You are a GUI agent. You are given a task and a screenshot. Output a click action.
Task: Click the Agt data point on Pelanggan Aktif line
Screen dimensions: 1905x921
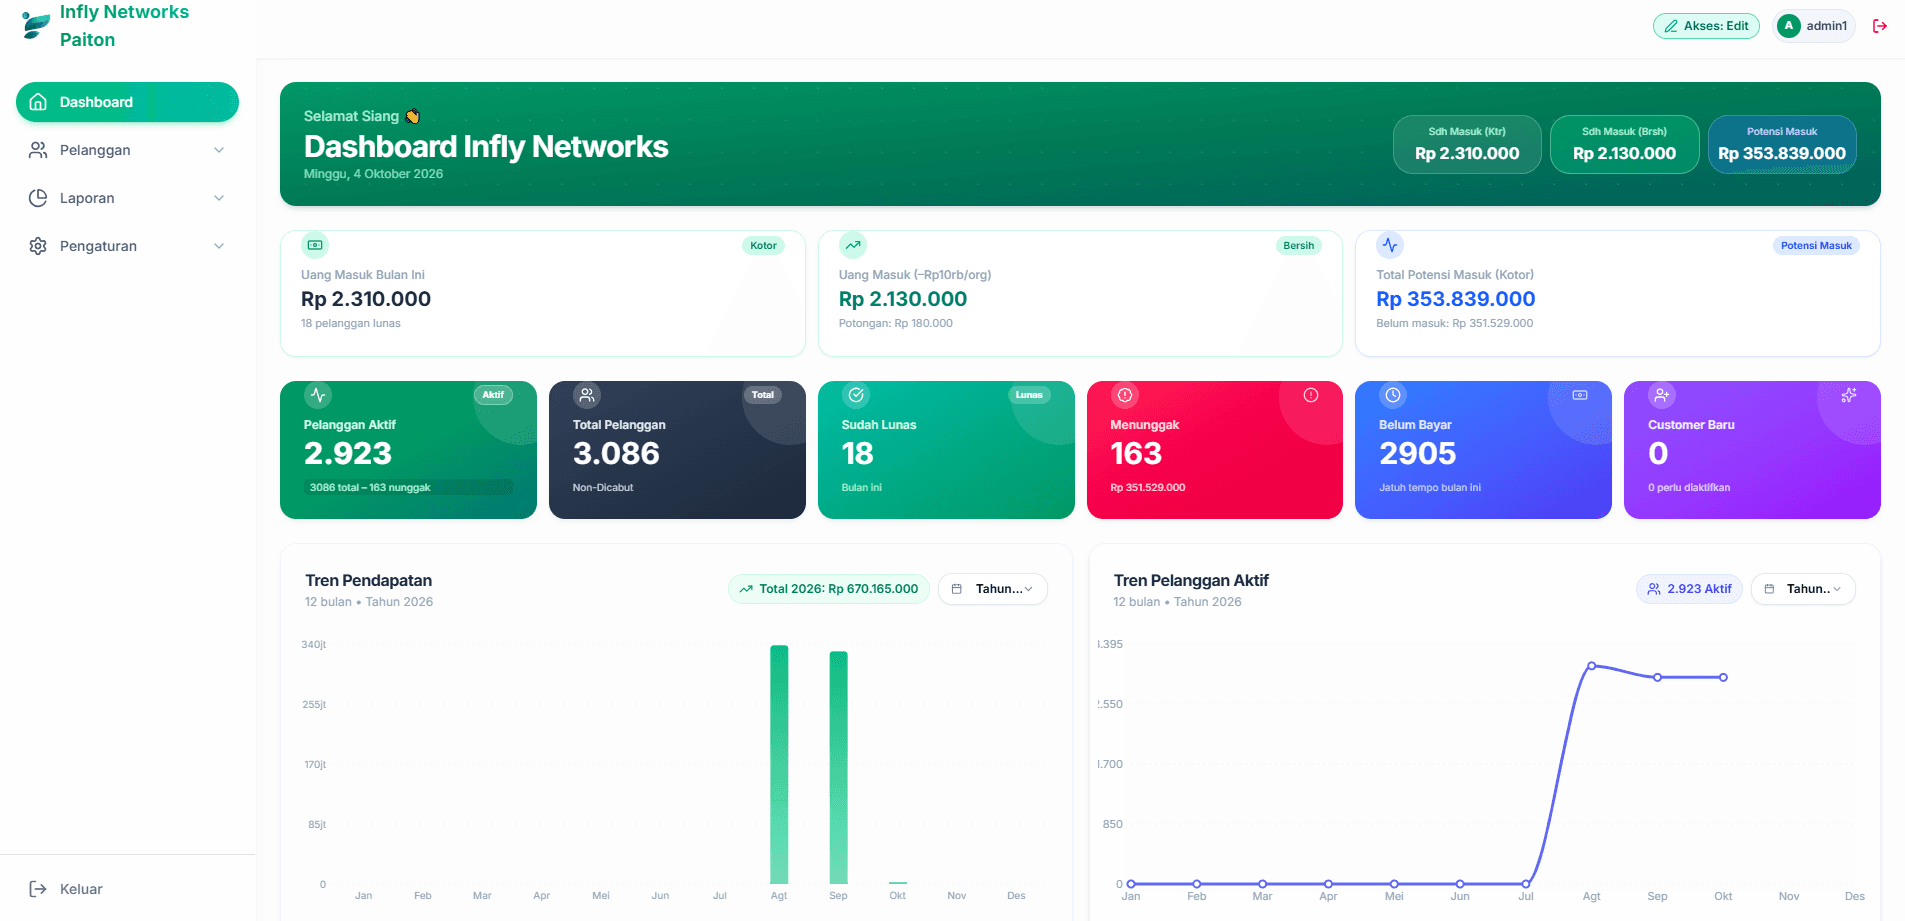(x=1591, y=665)
